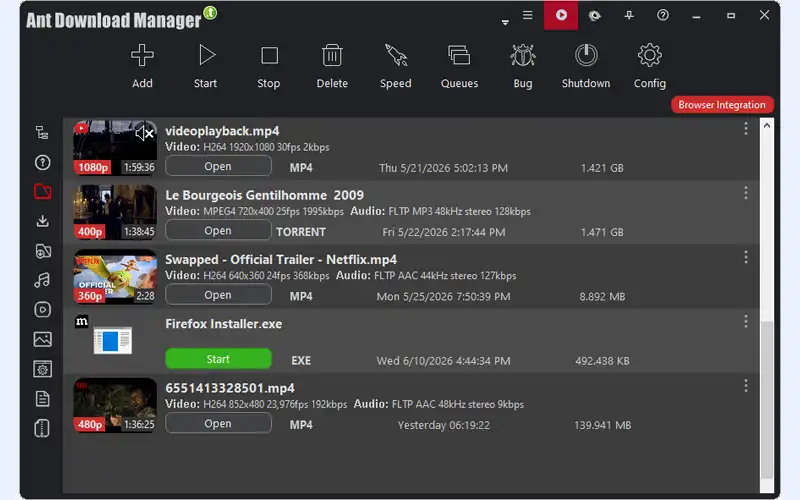
Task: Open more options for videoplayback.mp4
Action: [746, 129]
